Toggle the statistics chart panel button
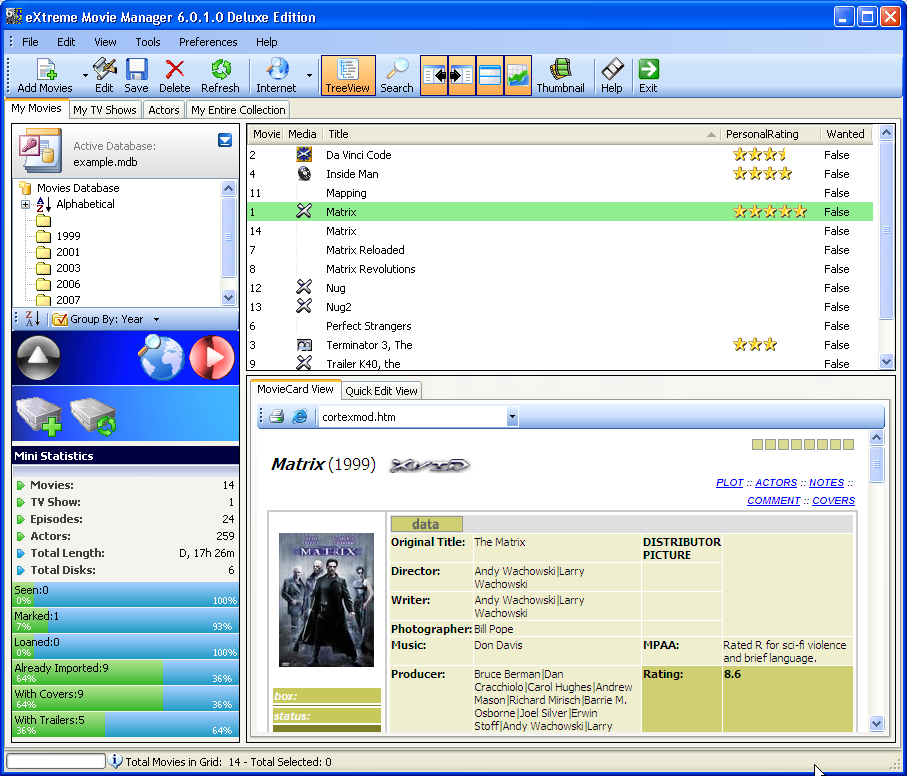This screenshot has width=907, height=776. tap(518, 75)
